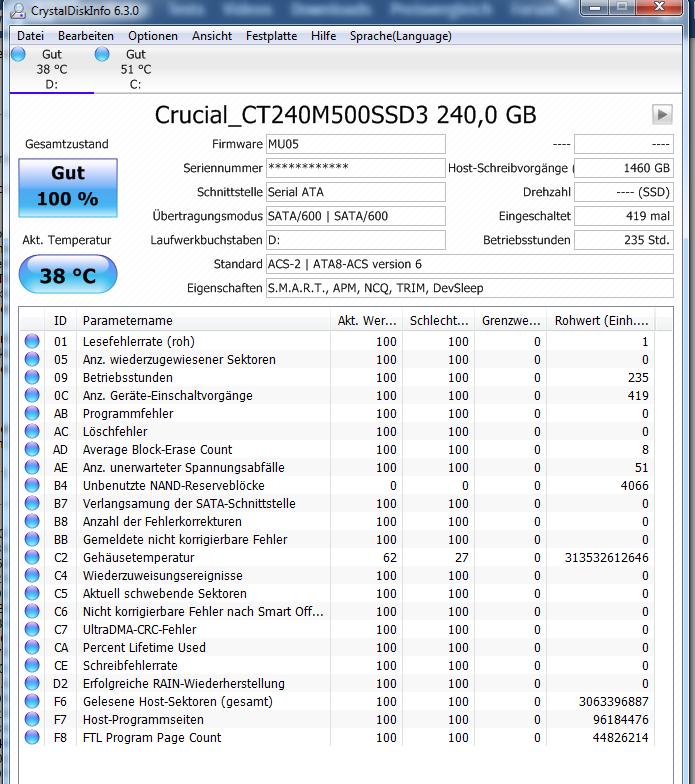The image size is (695, 784).
Task: Open the Bearbeiten menu
Action: [86, 36]
